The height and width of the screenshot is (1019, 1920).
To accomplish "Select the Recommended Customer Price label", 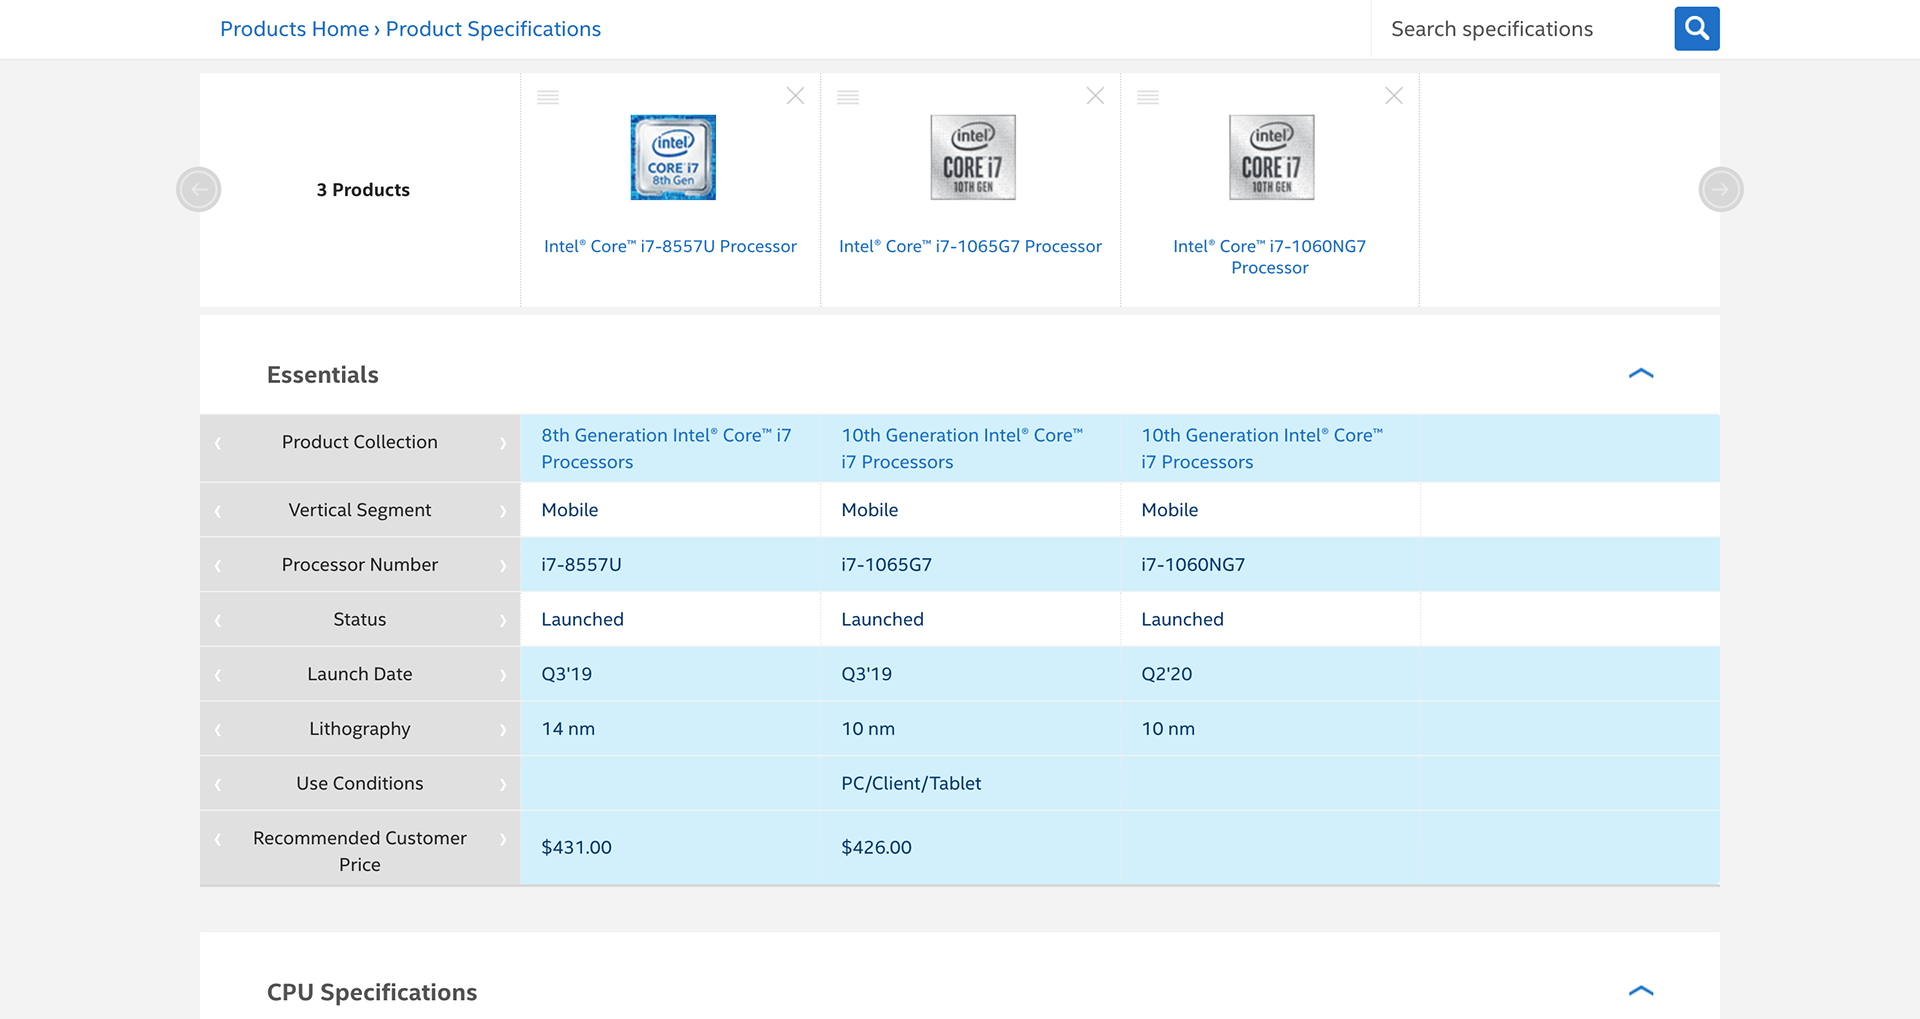I will [x=360, y=851].
